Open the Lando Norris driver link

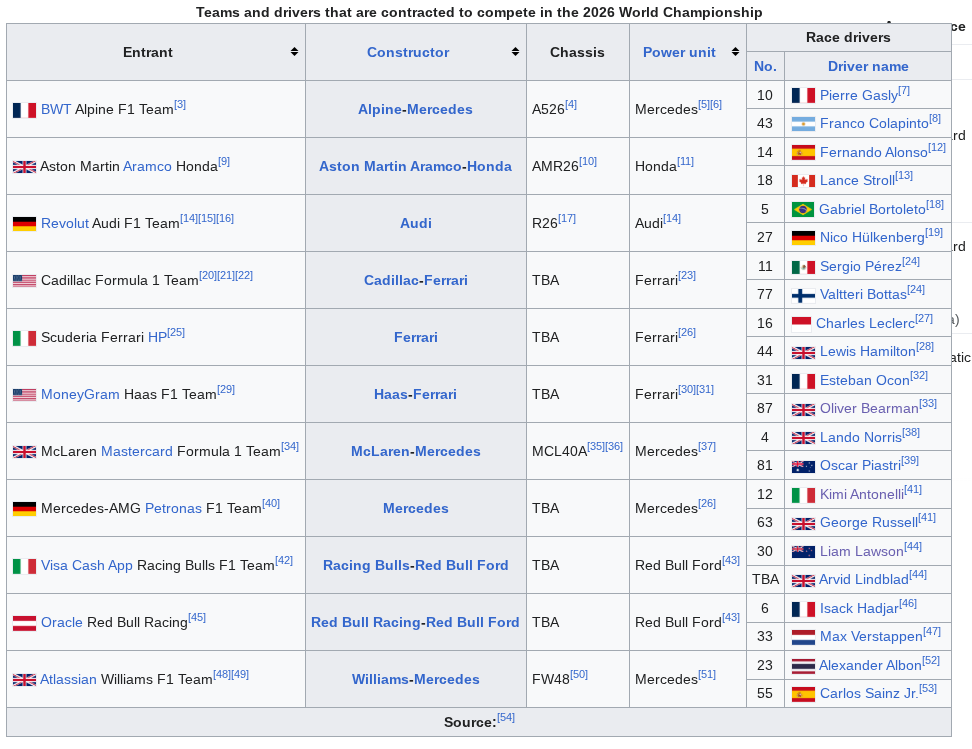pos(860,438)
